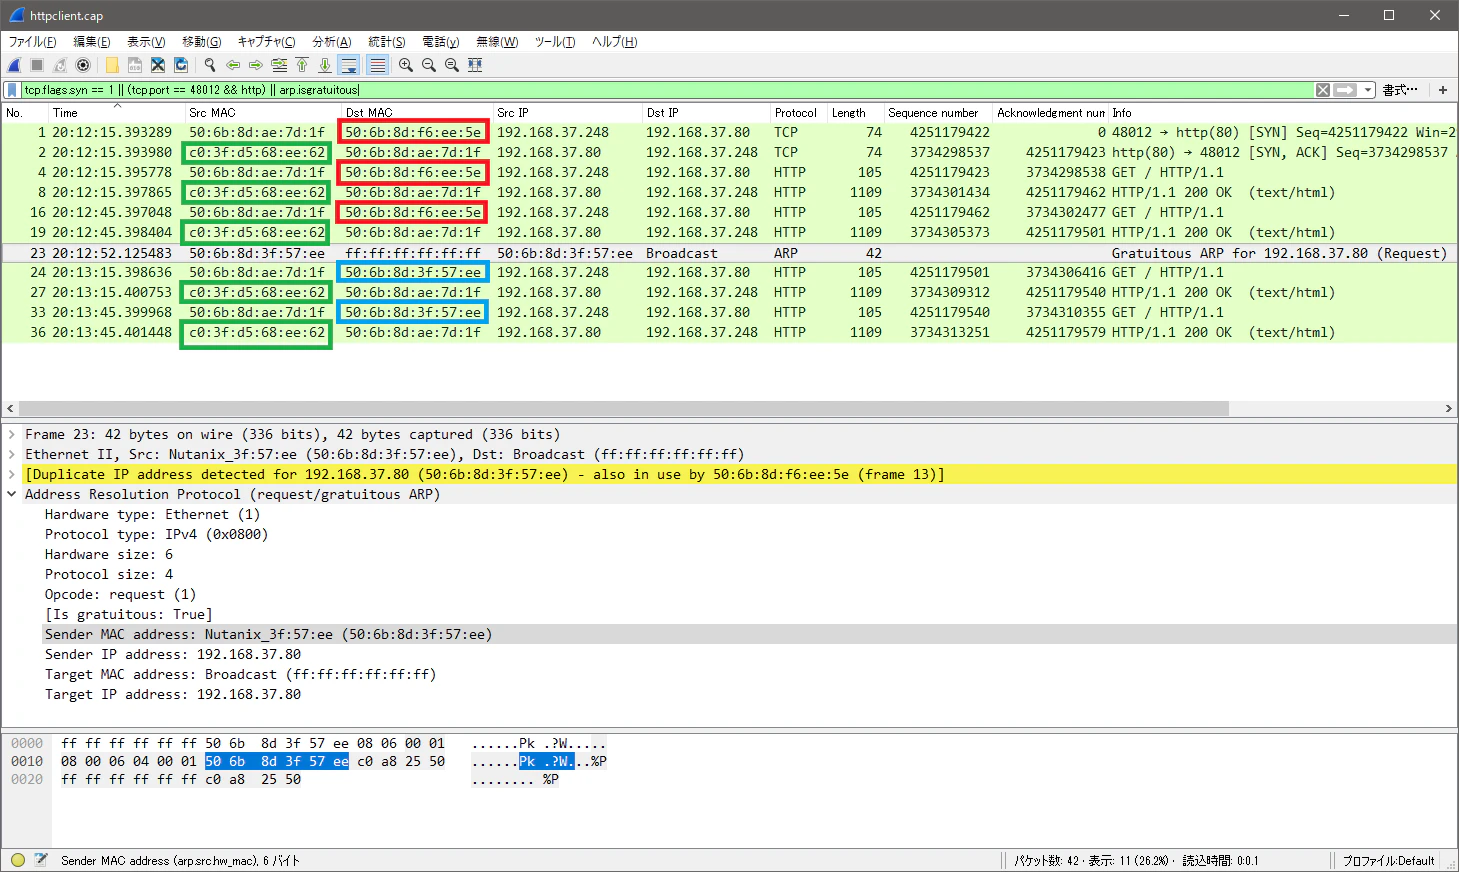Zoom out on packet text
Screen dimensions: 1459x872
coord(429,65)
